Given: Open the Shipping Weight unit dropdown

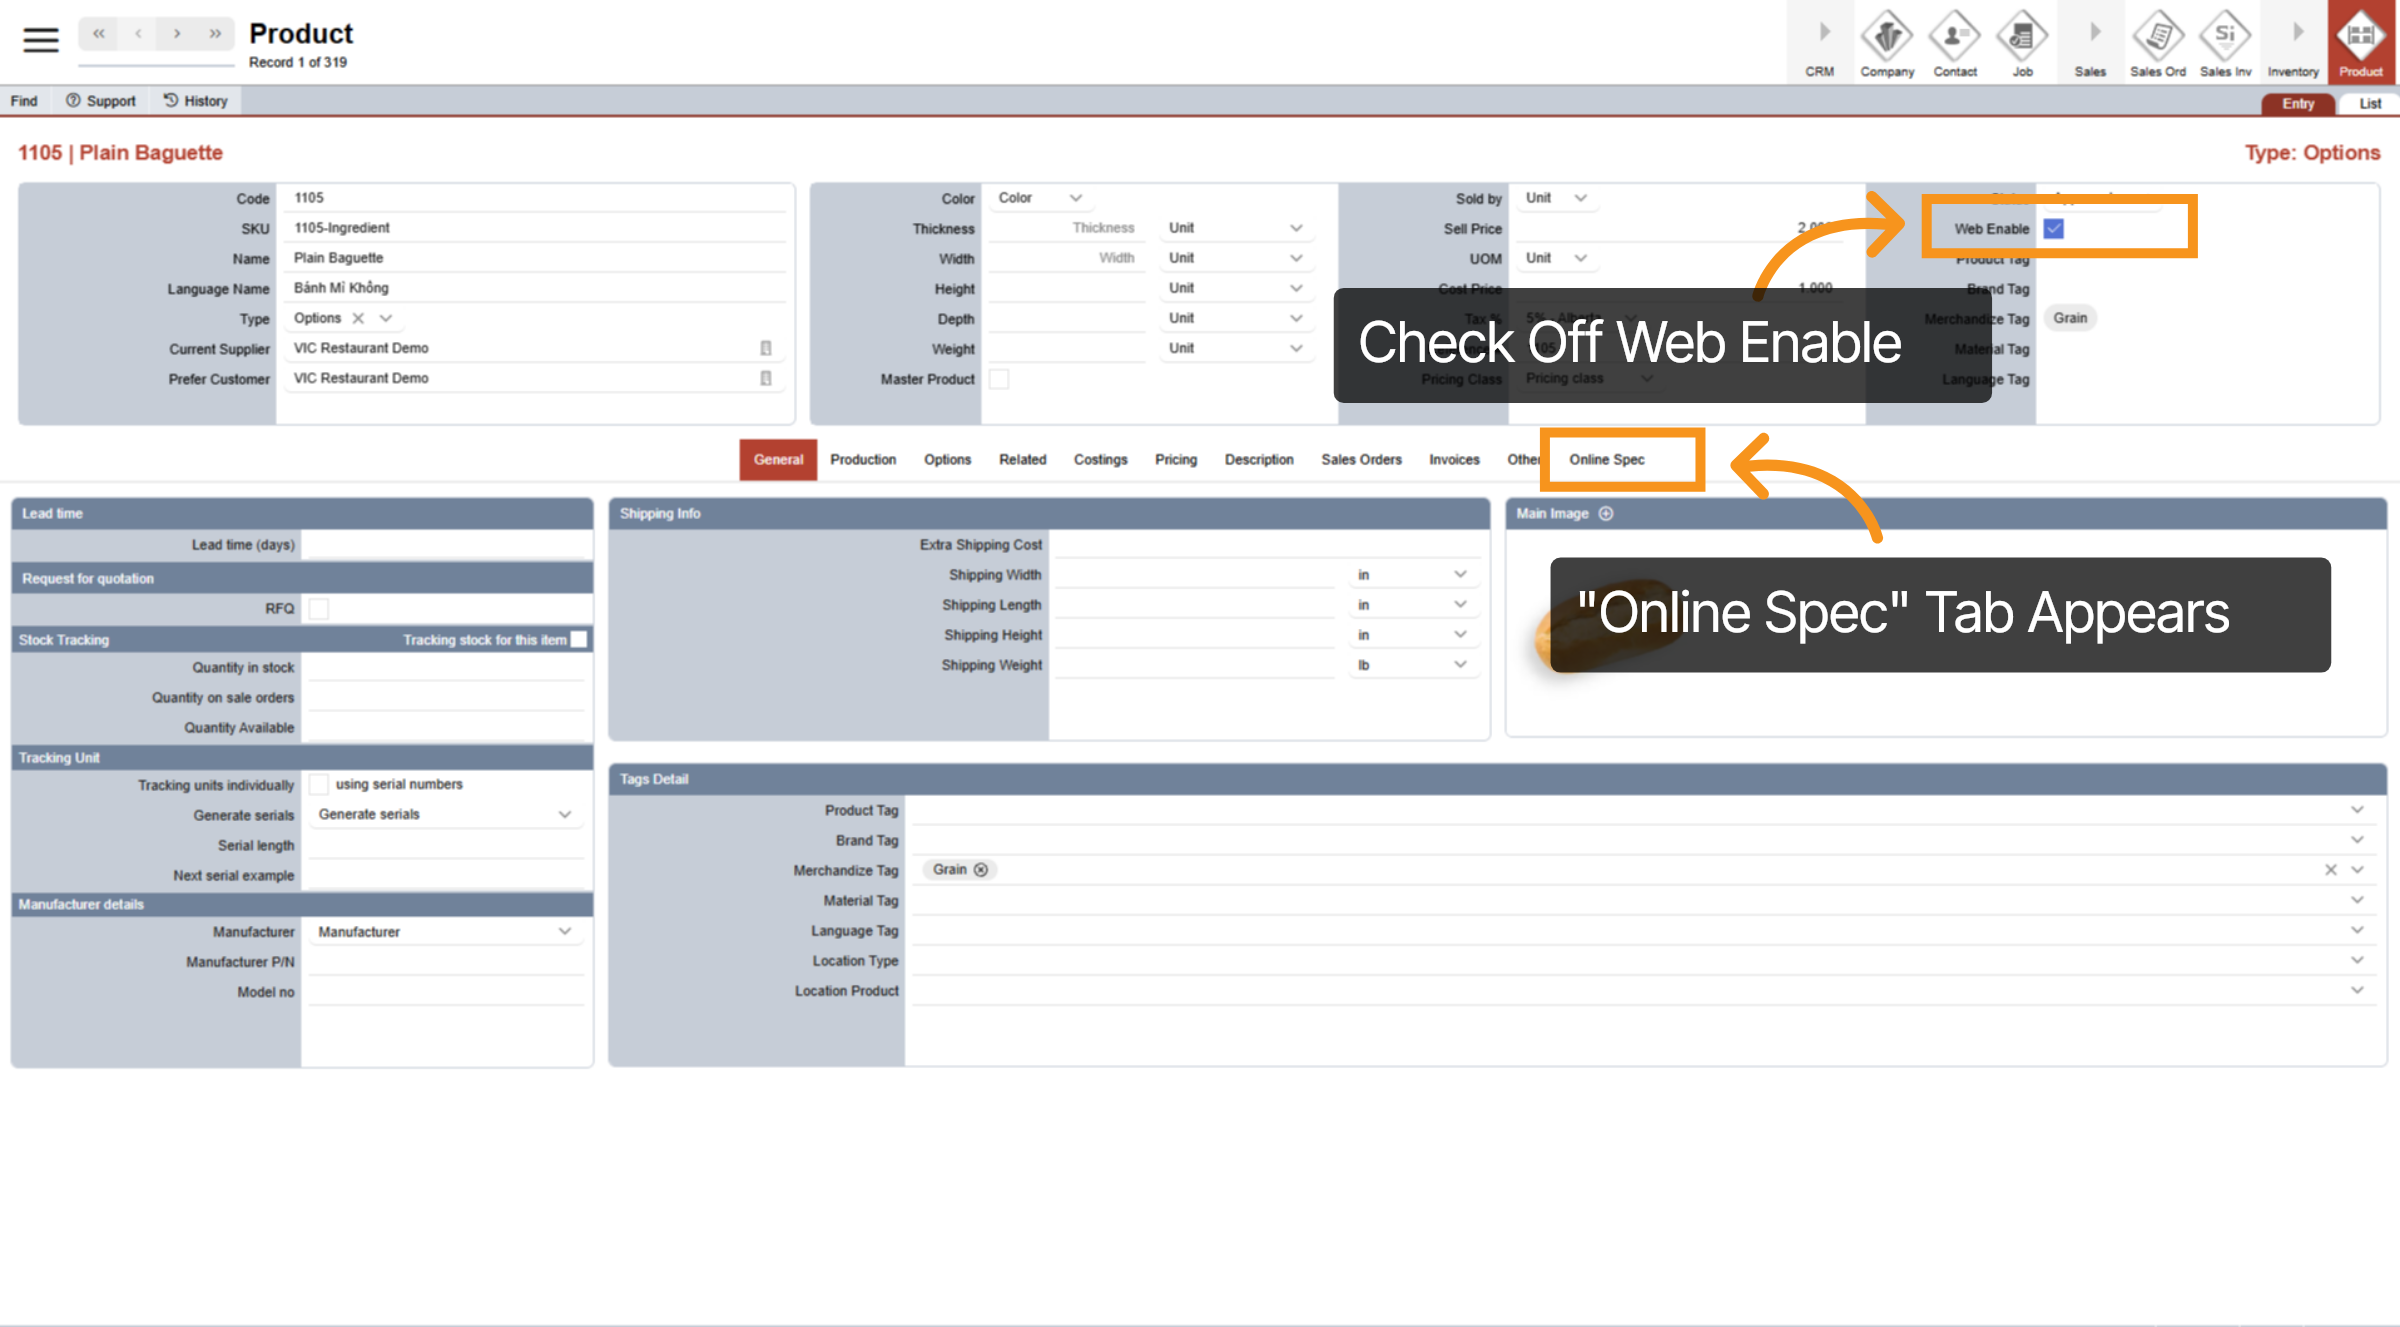Looking at the screenshot, I should pos(1413,664).
